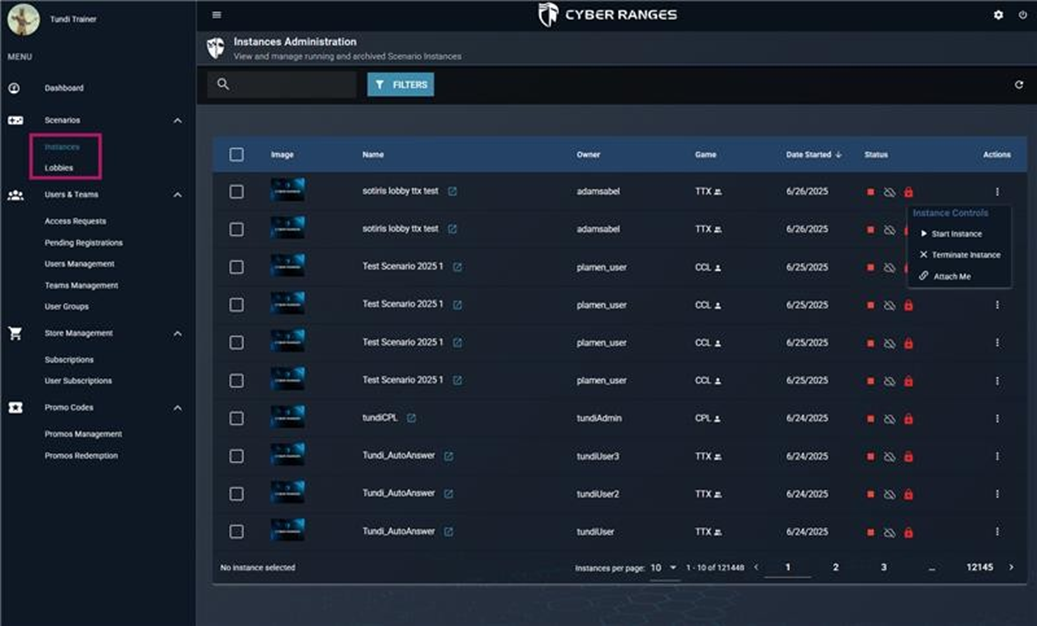
Task: Click the cloud-off icon for Test Scenario 2025 1
Action: 890,267
